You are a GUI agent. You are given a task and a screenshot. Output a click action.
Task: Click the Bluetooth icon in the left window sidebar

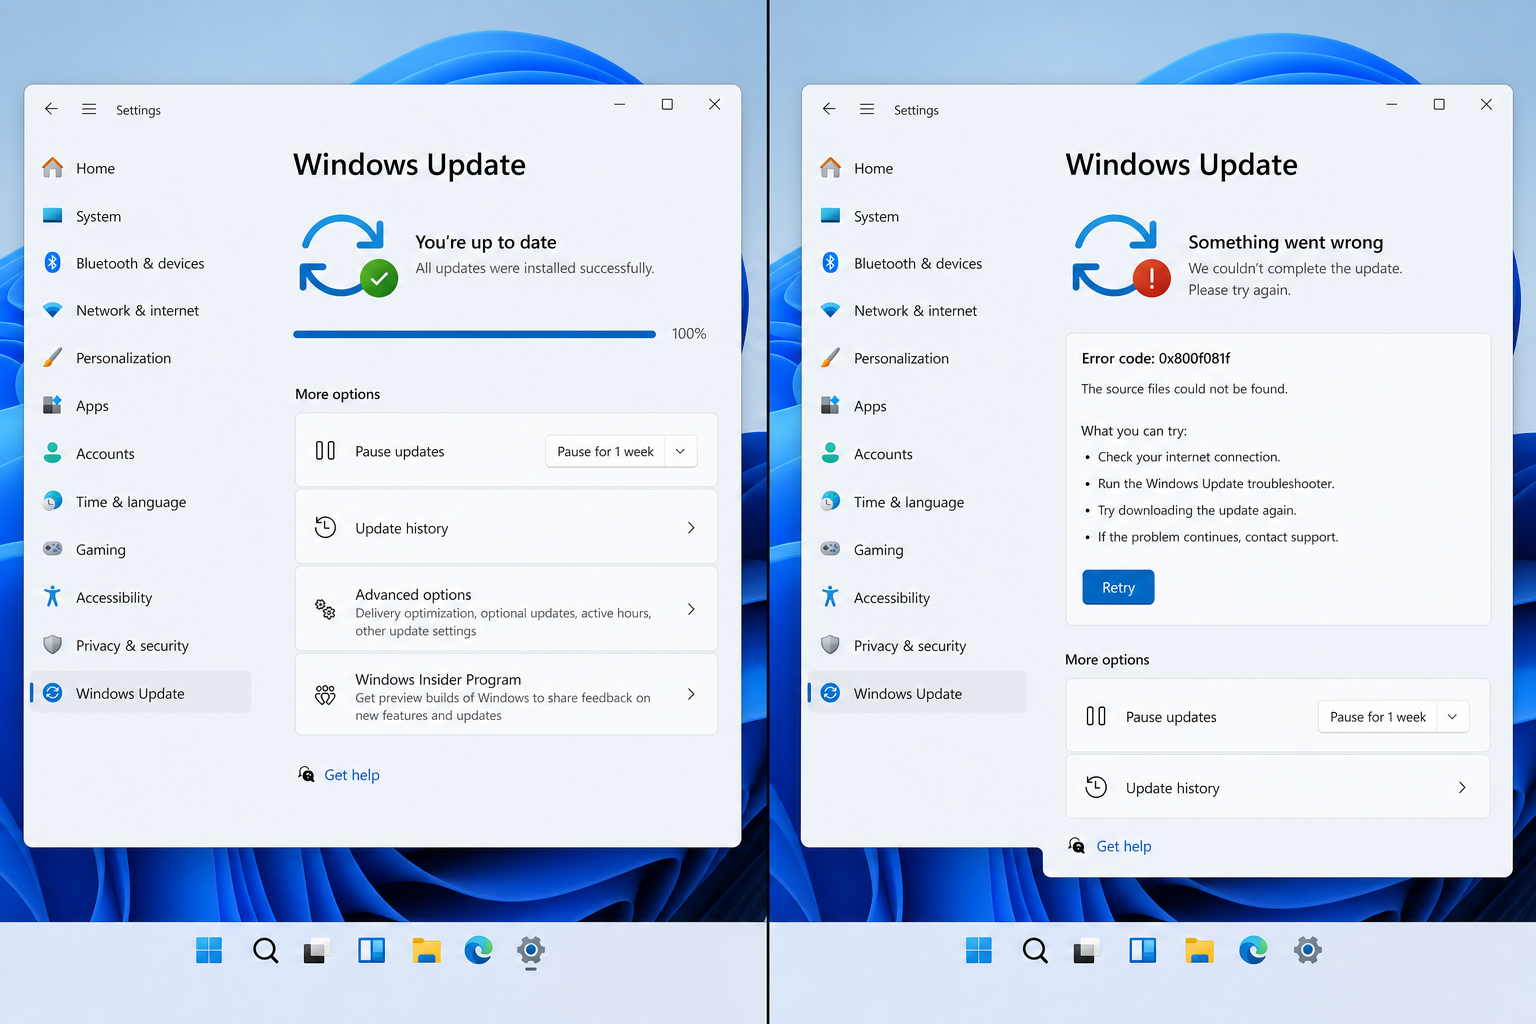(53, 263)
